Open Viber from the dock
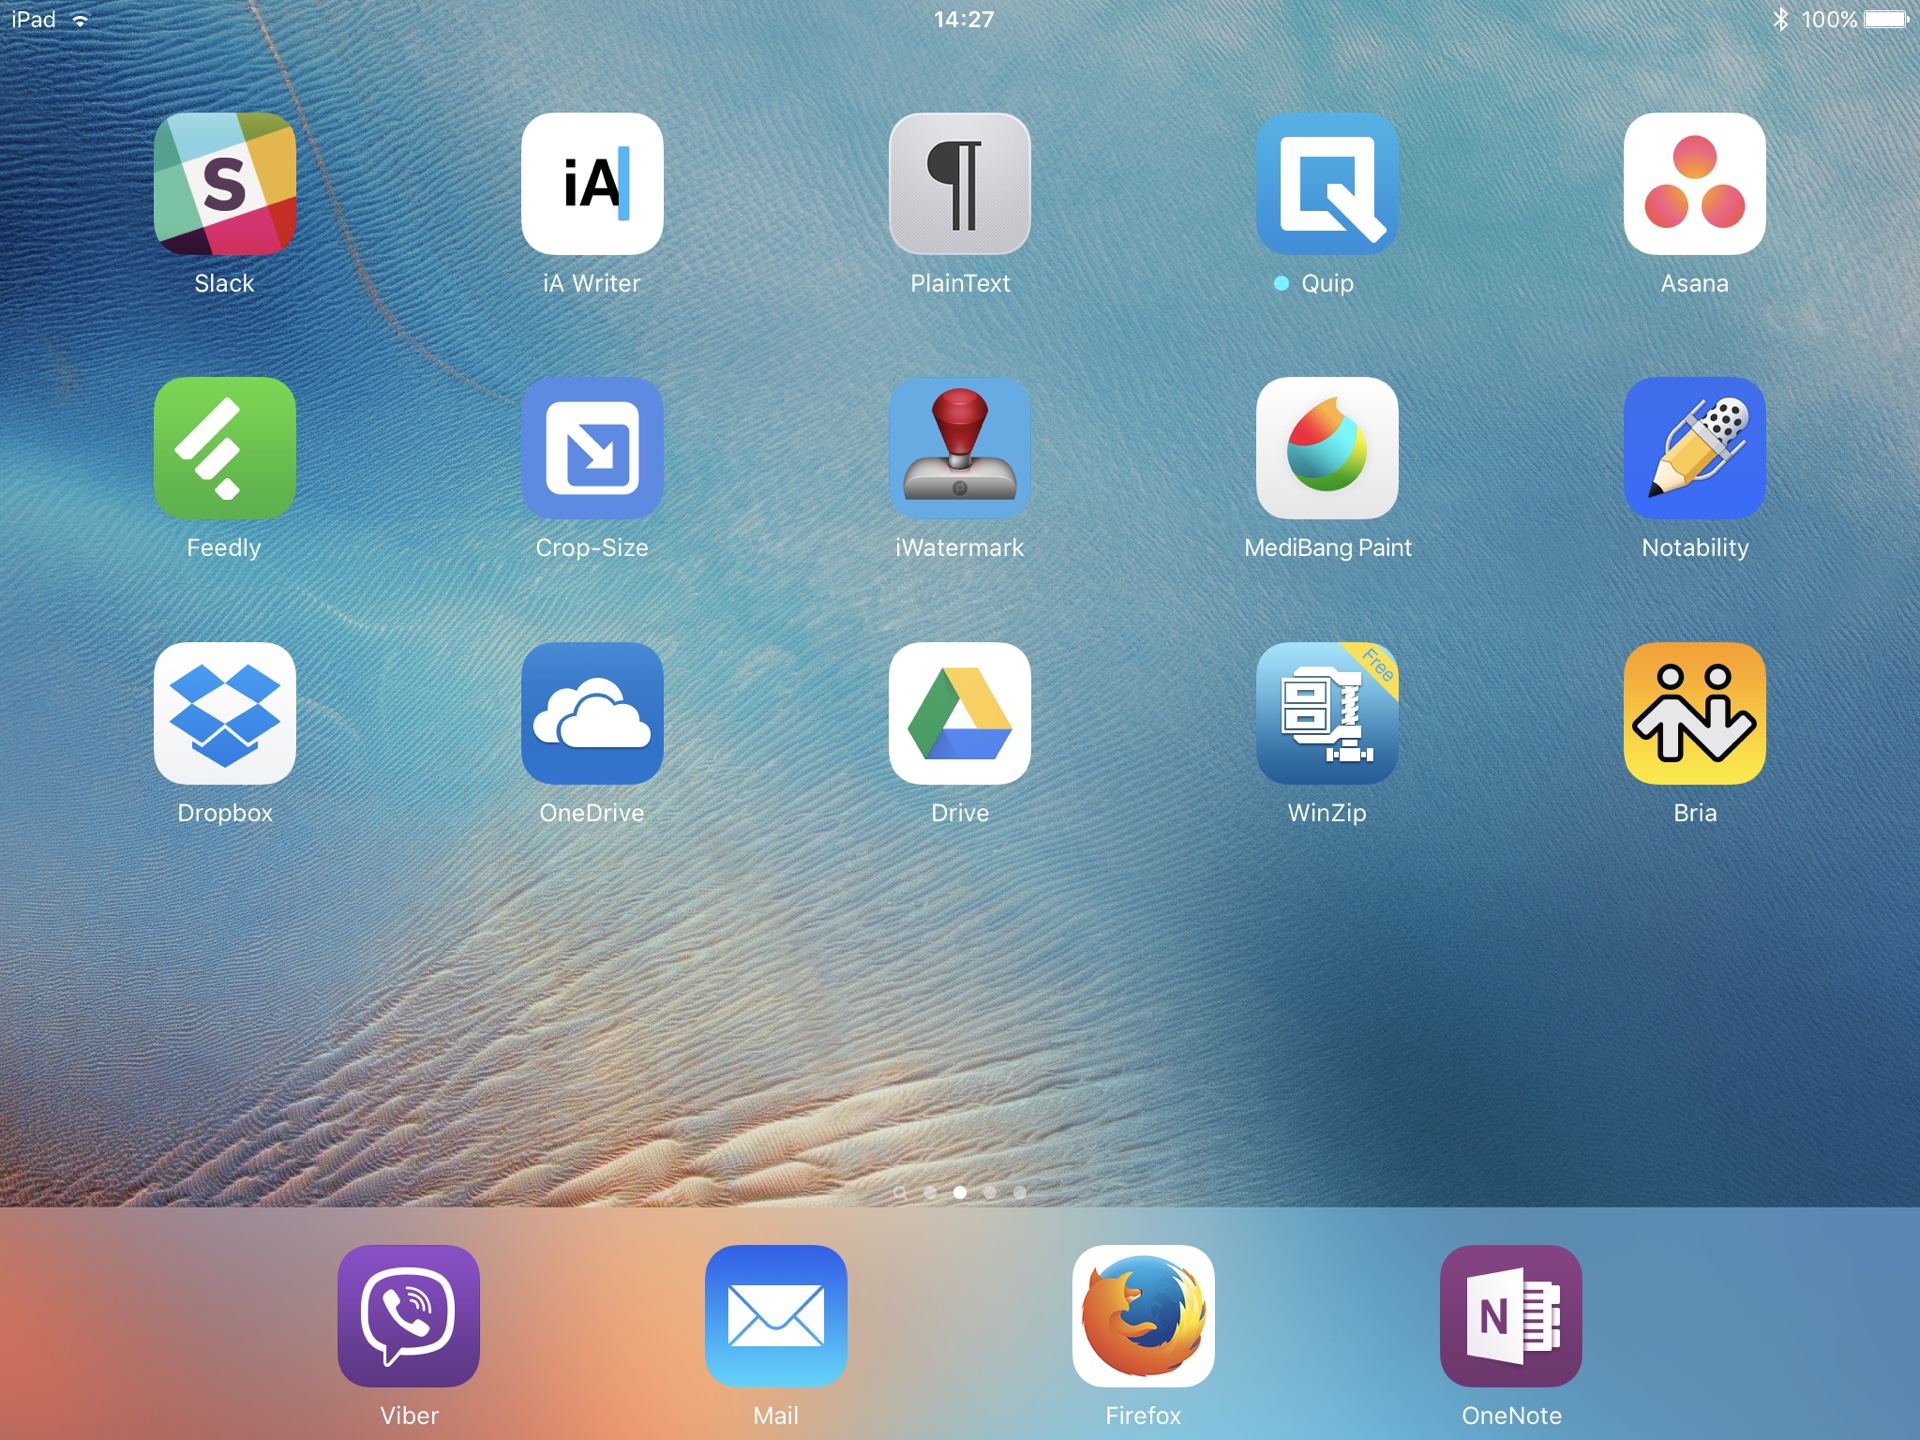The height and width of the screenshot is (1440, 1920). (408, 1316)
